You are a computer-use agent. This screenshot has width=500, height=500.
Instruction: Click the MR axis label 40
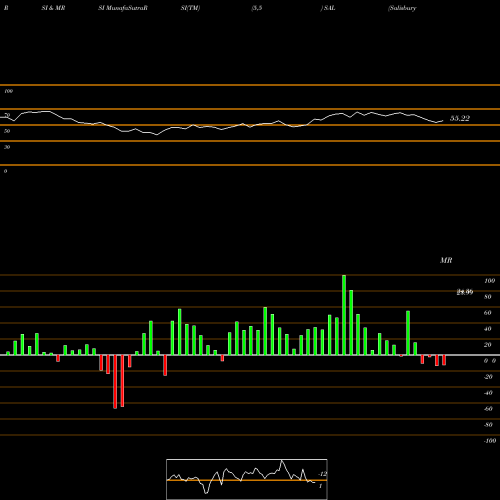click(x=488, y=329)
